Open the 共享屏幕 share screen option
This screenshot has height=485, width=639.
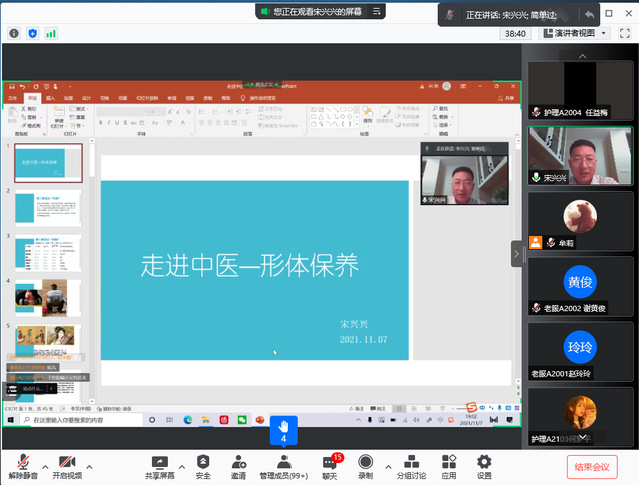(157, 465)
